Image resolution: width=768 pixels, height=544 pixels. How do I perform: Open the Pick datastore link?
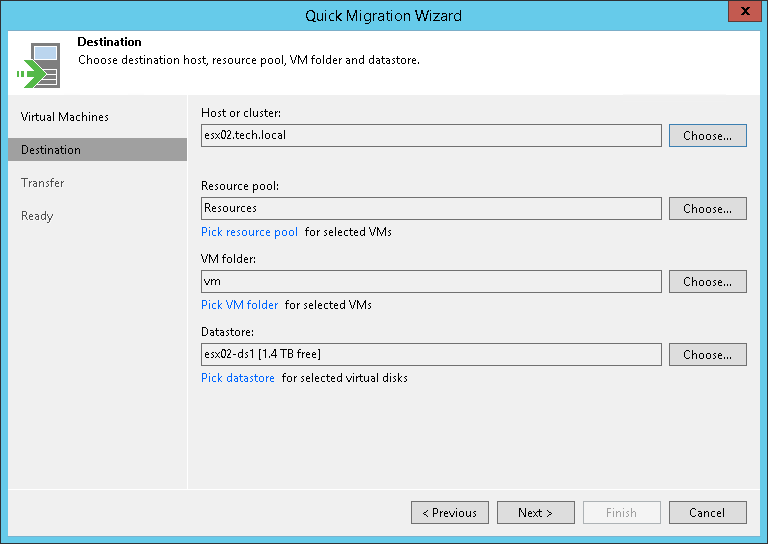pos(238,378)
